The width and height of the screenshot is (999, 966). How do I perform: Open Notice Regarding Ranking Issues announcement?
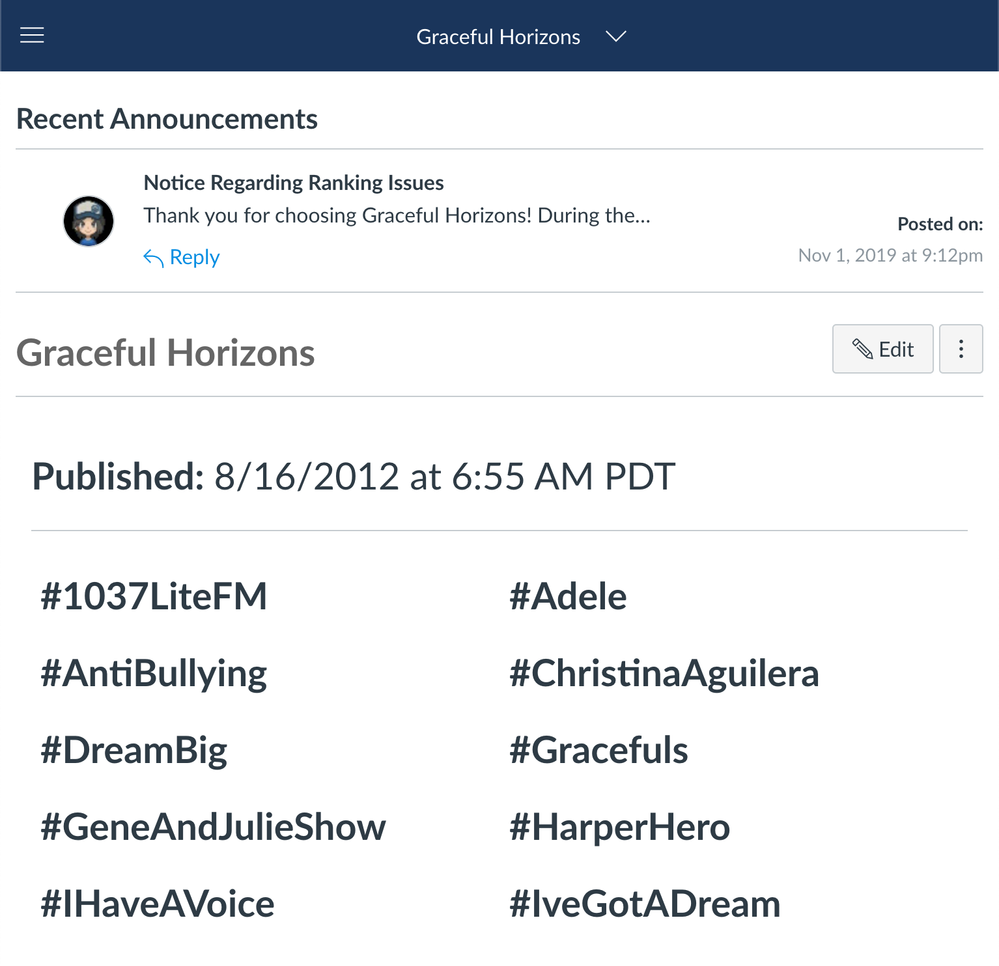(293, 183)
